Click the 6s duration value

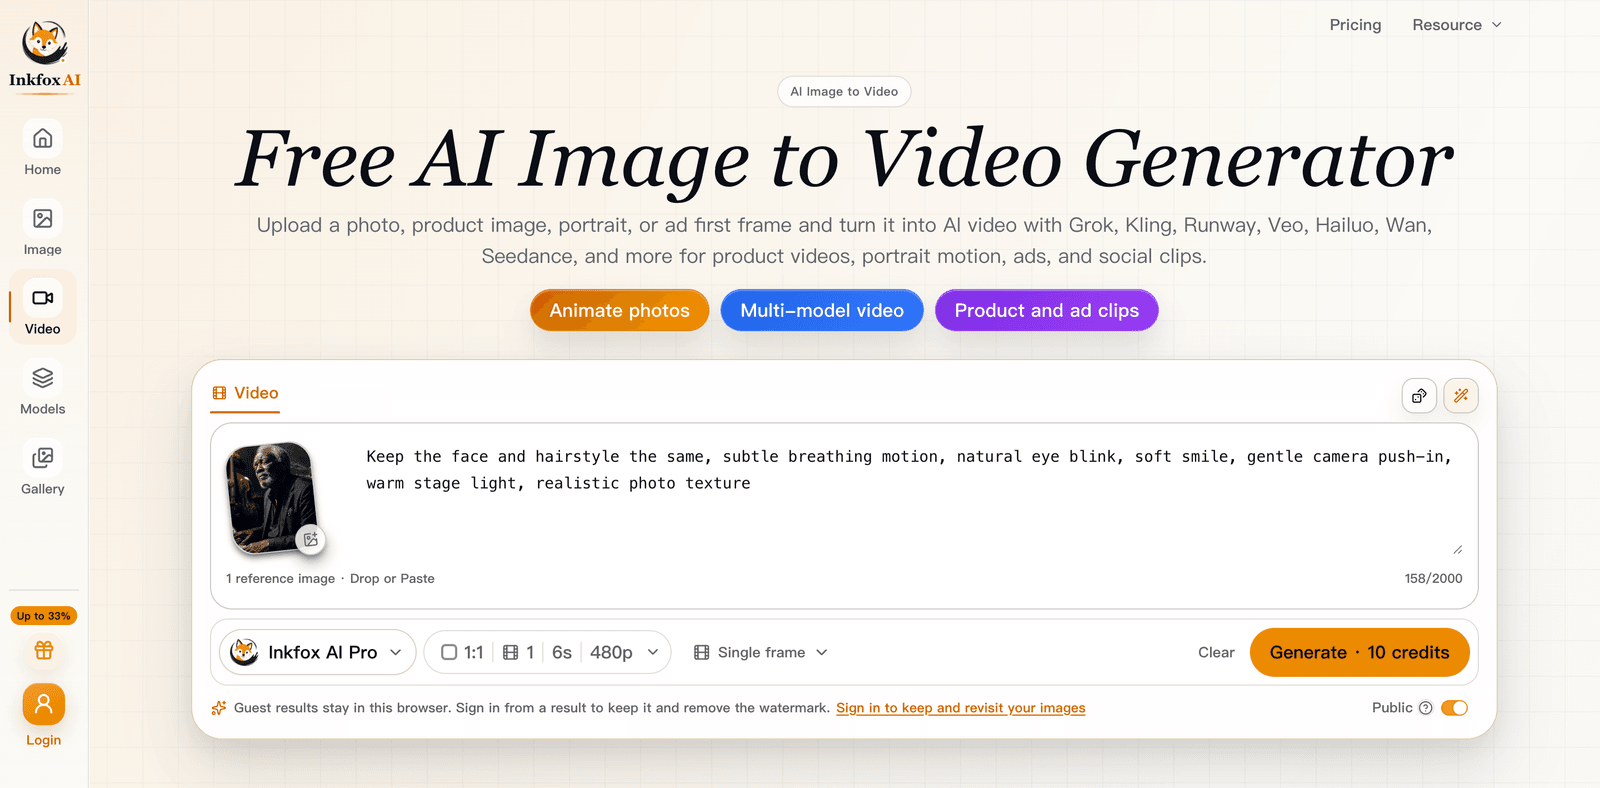[562, 652]
